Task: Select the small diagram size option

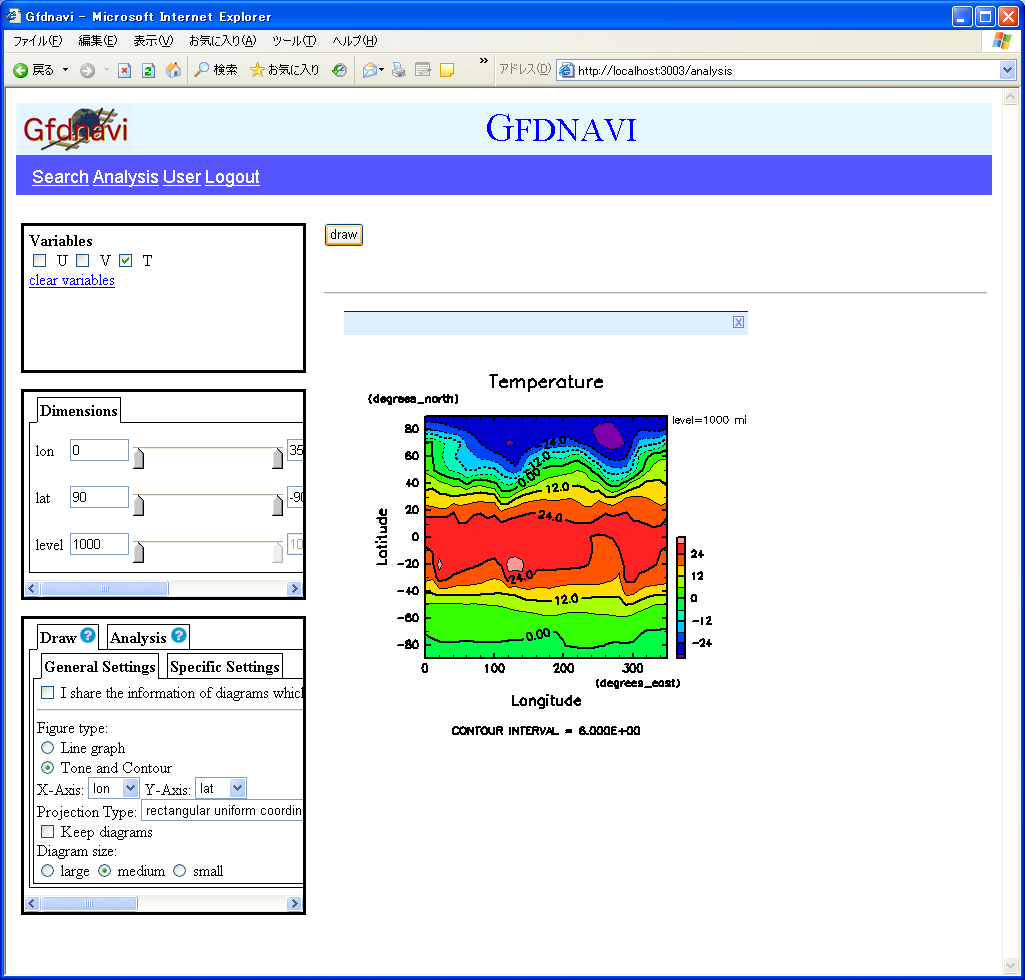Action: pos(180,871)
